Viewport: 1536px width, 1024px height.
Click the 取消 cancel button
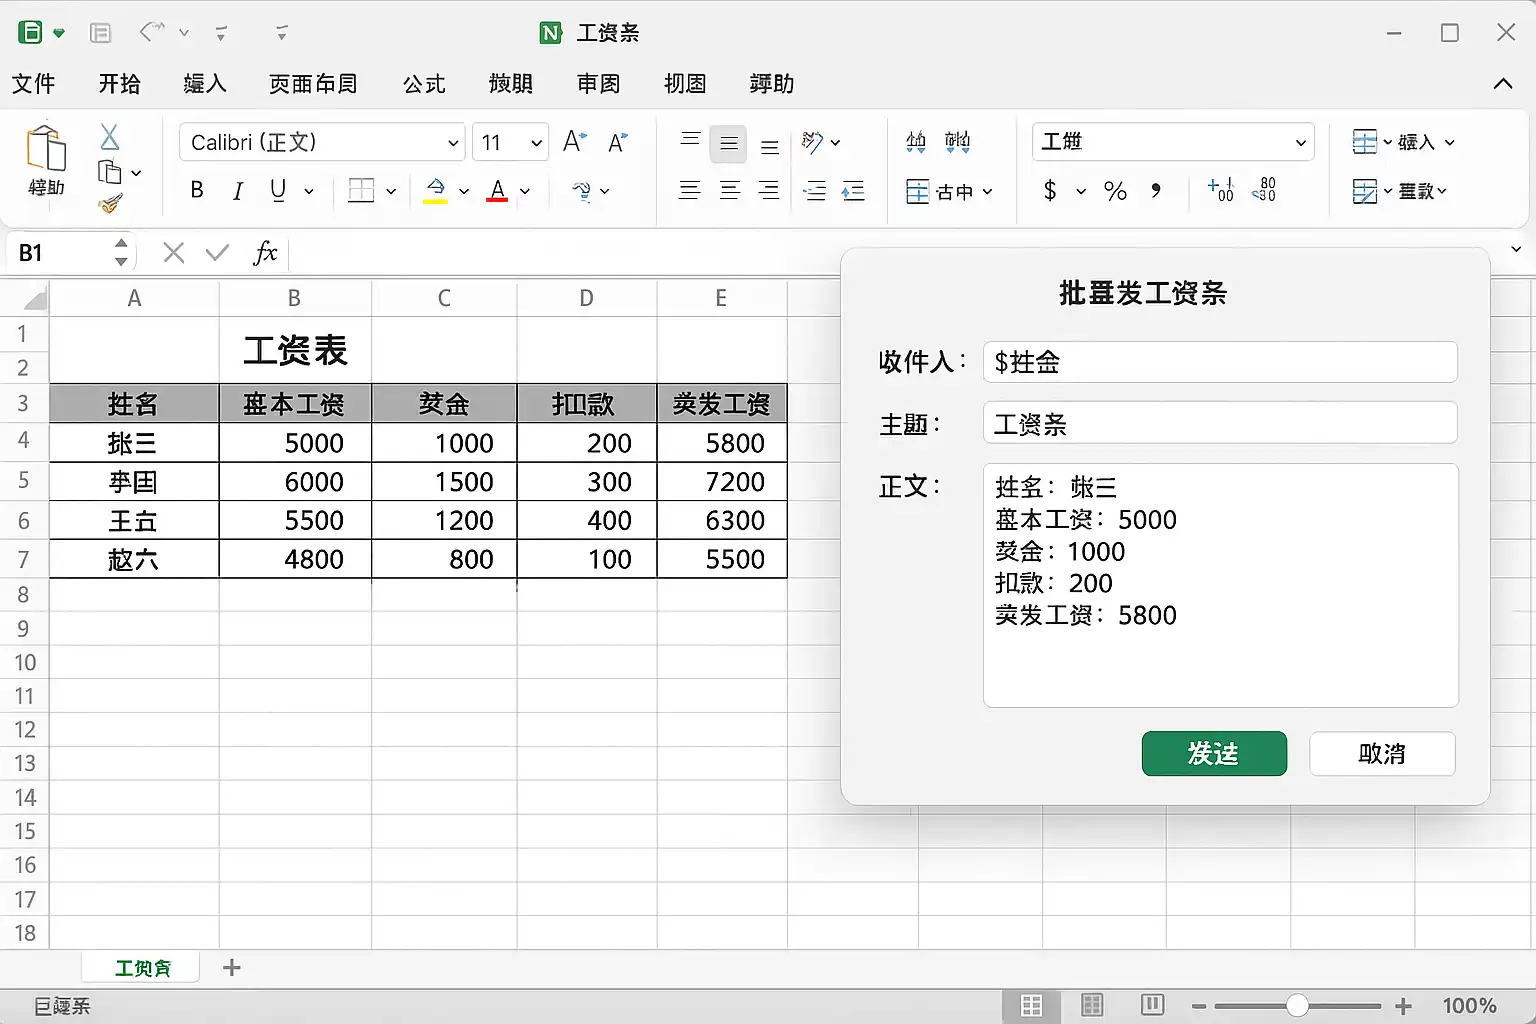[x=1382, y=753]
